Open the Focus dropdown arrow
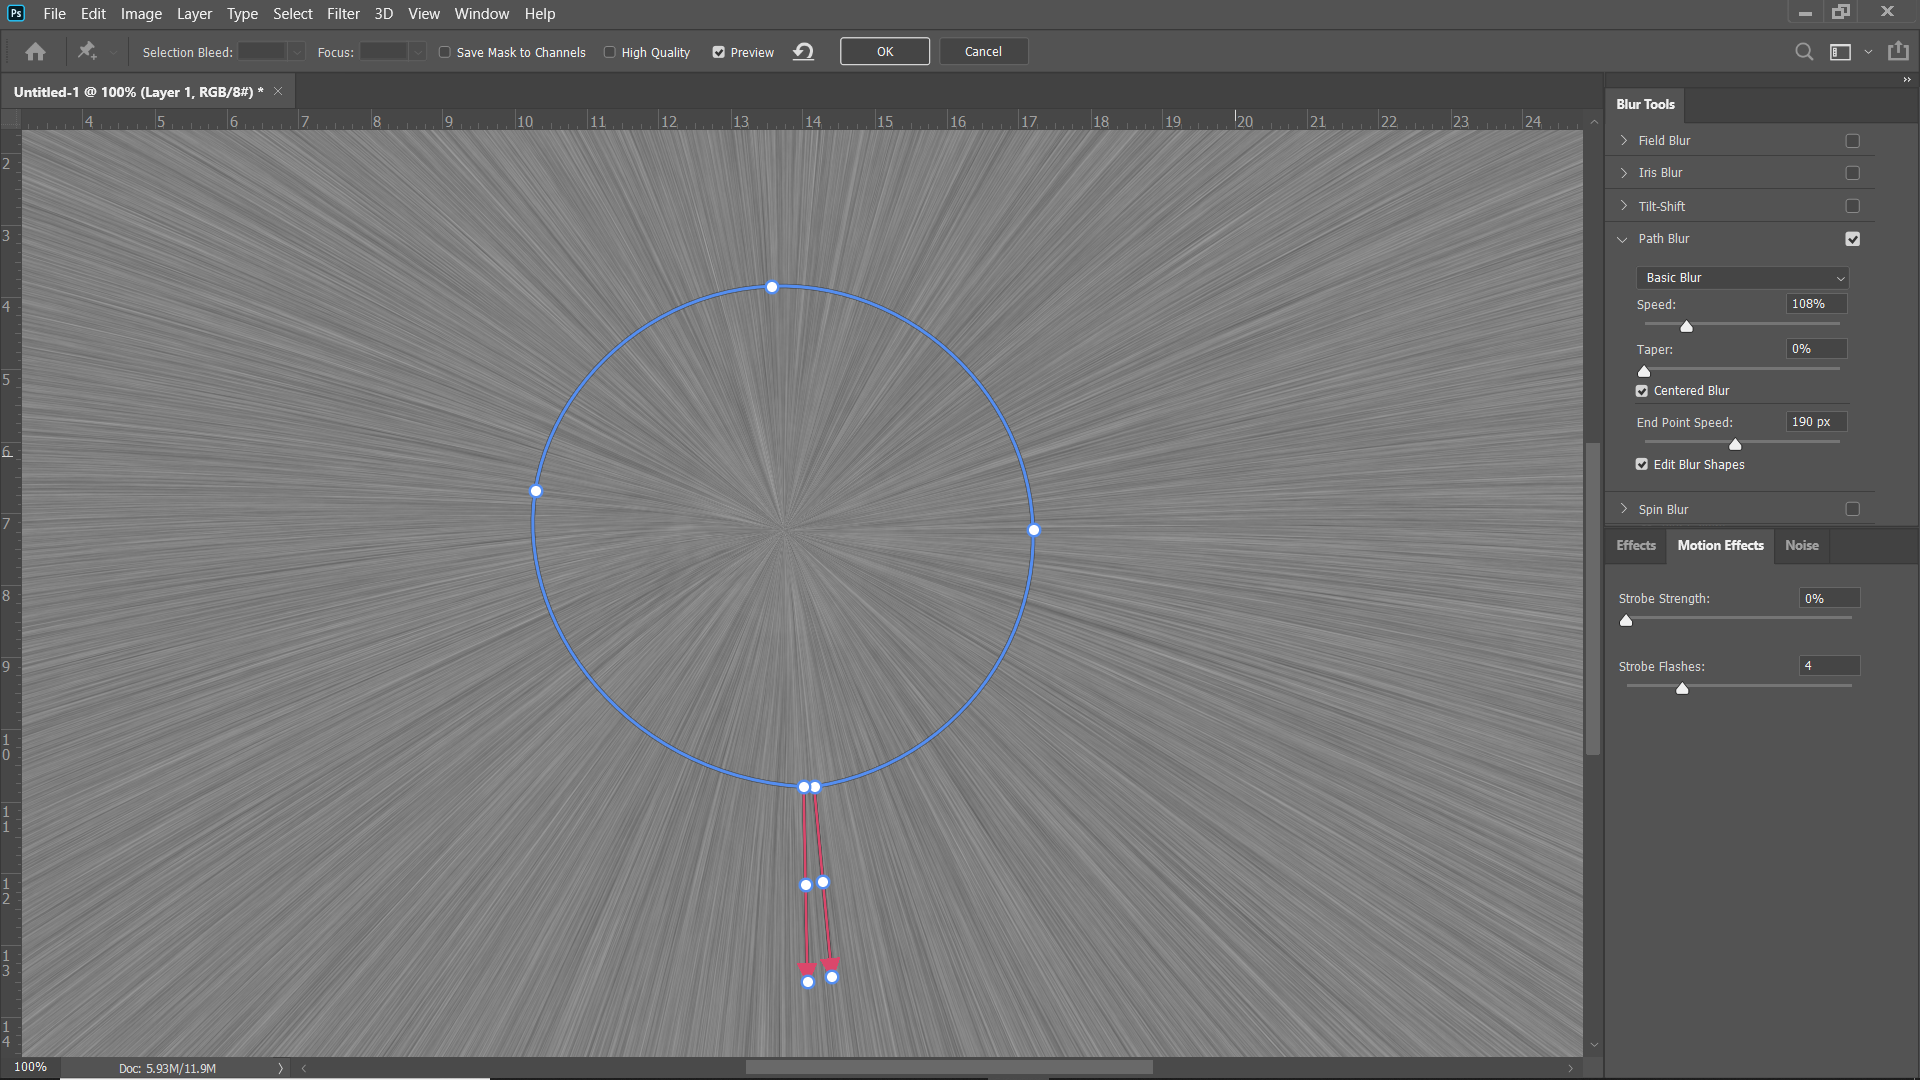 pyautogui.click(x=417, y=52)
